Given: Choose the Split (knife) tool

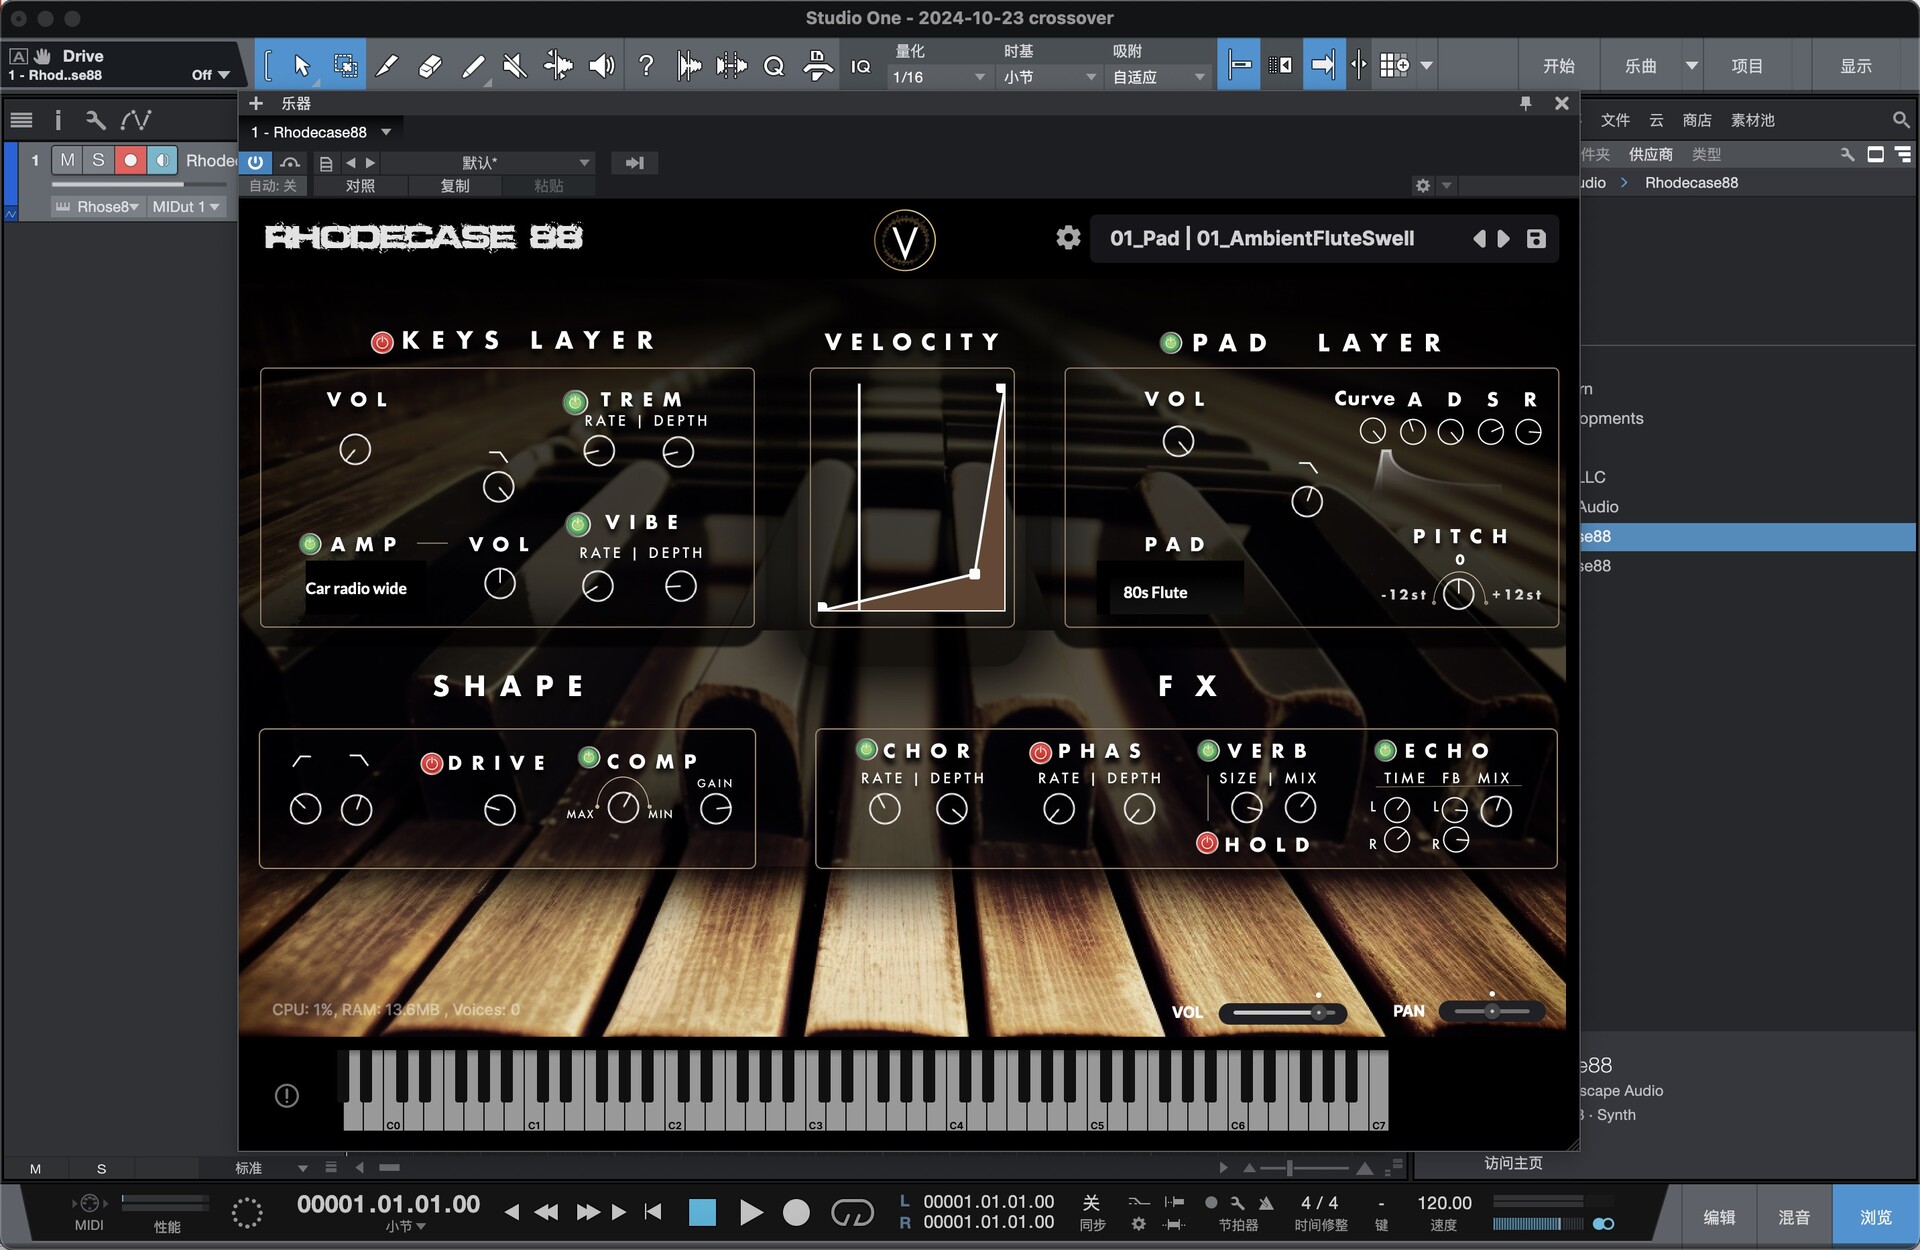Looking at the screenshot, I should (x=387, y=66).
